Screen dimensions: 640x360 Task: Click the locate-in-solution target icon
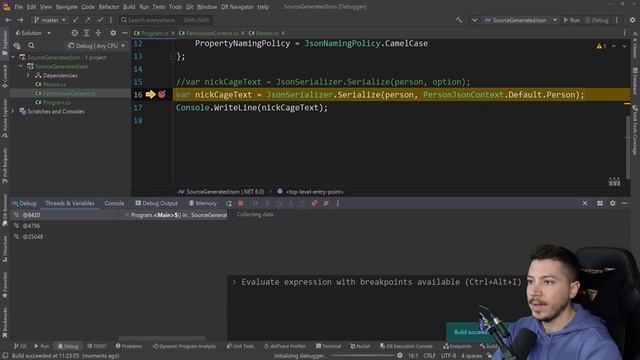75,33
